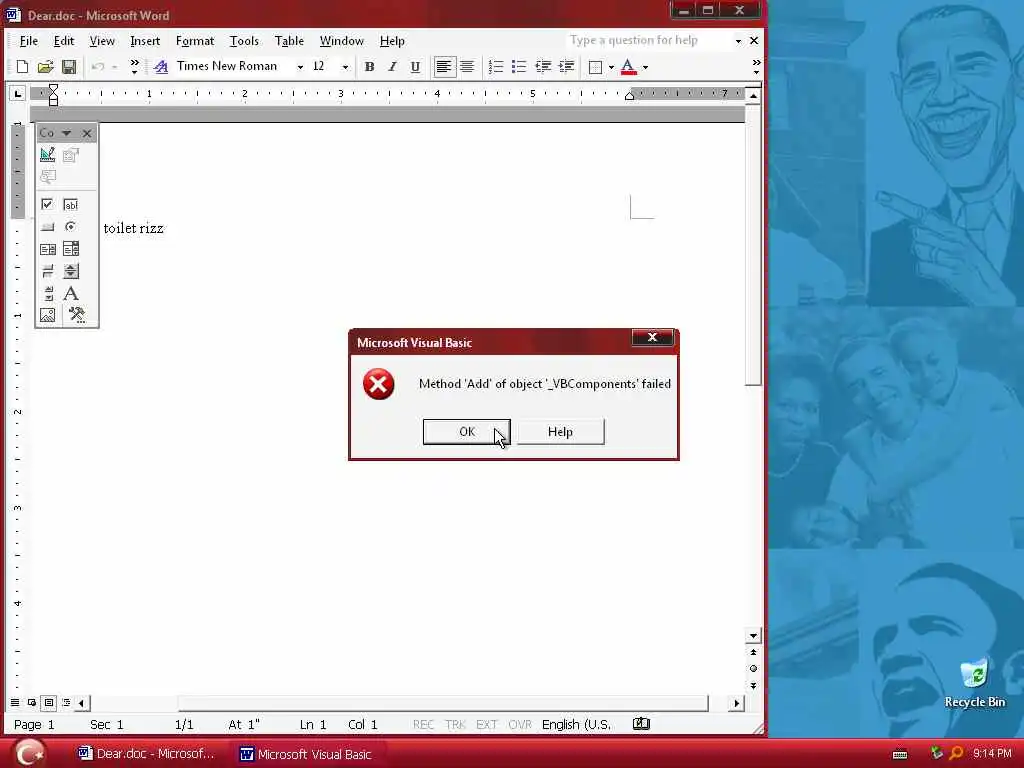Viewport: 1024px width, 768px height.
Task: Apply numbered list formatting
Action: (496, 67)
